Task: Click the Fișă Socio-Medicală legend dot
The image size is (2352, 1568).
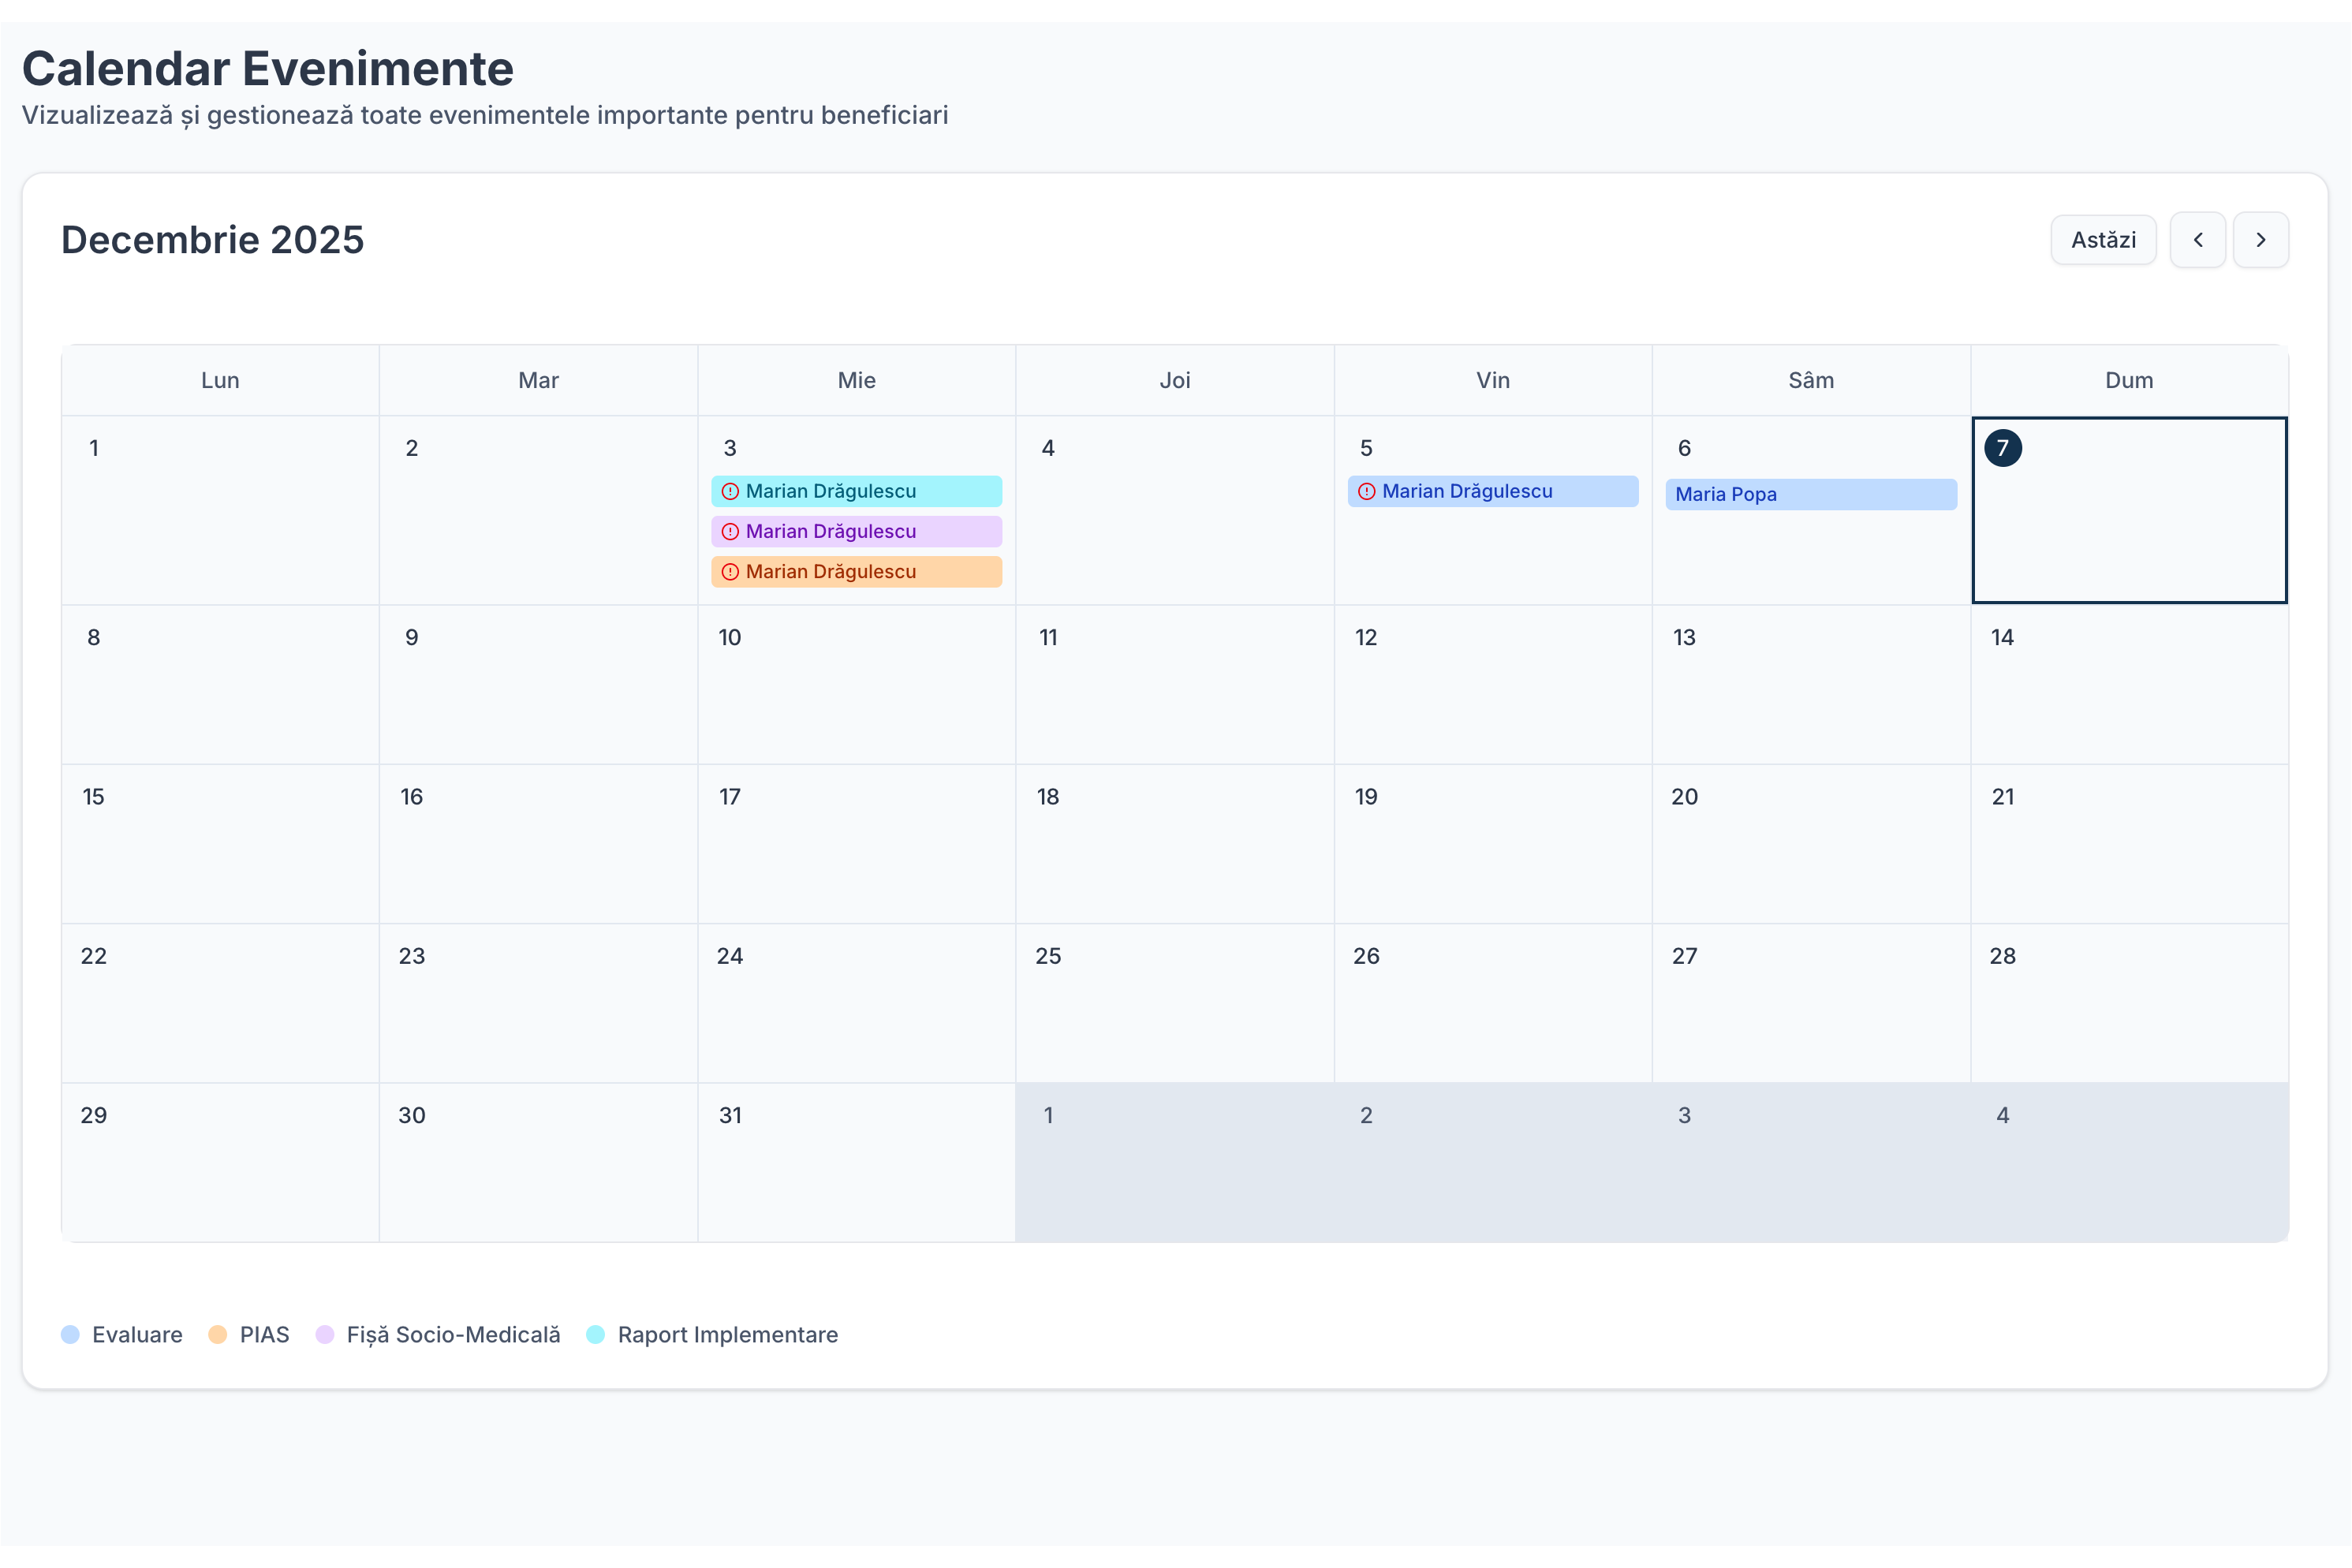Action: click(x=325, y=1334)
